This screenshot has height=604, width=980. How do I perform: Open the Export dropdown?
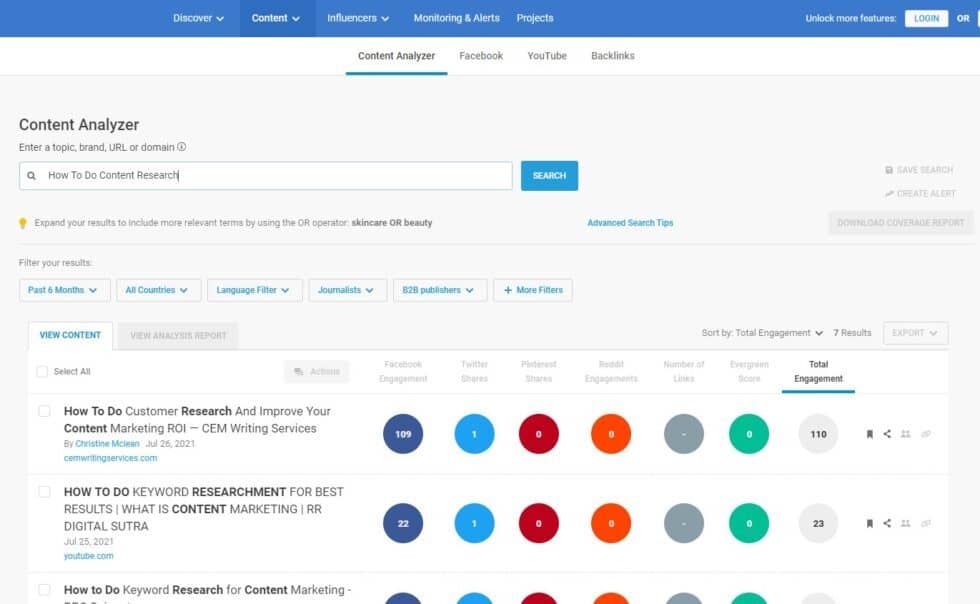click(916, 333)
